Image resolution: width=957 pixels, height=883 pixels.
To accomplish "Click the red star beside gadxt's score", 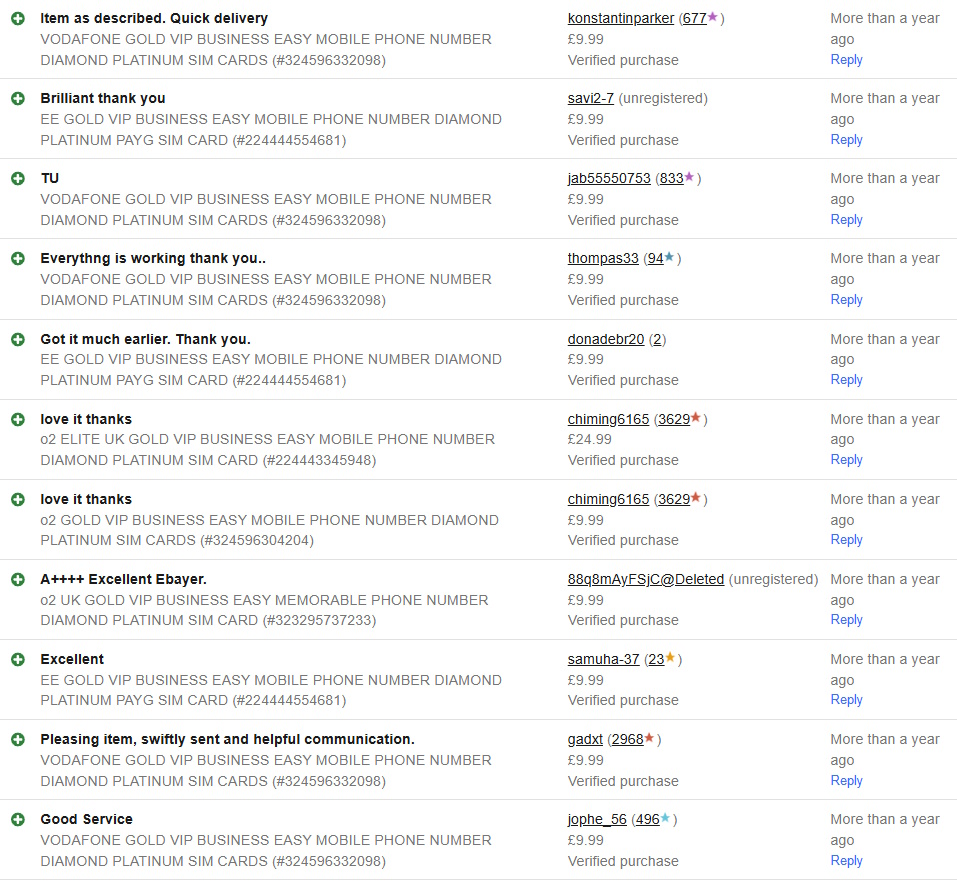I will click(649, 738).
